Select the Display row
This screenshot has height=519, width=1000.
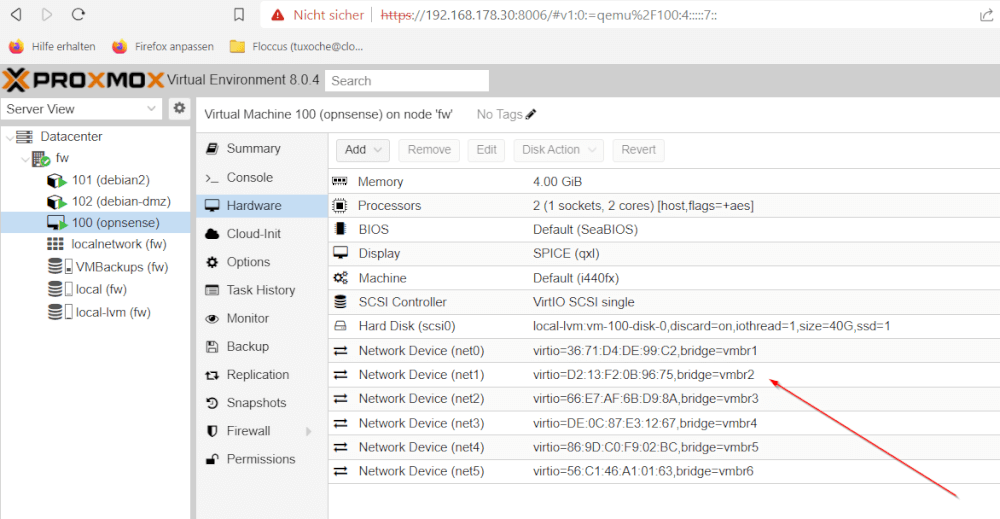tap(664, 254)
